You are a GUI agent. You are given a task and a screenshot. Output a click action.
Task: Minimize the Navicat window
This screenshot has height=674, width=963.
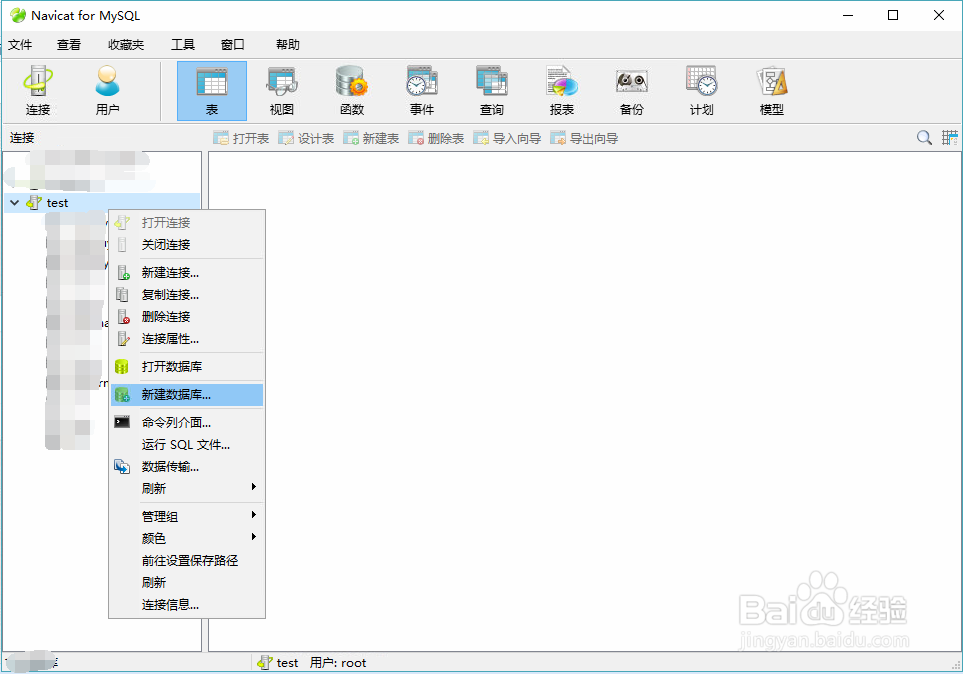848,15
